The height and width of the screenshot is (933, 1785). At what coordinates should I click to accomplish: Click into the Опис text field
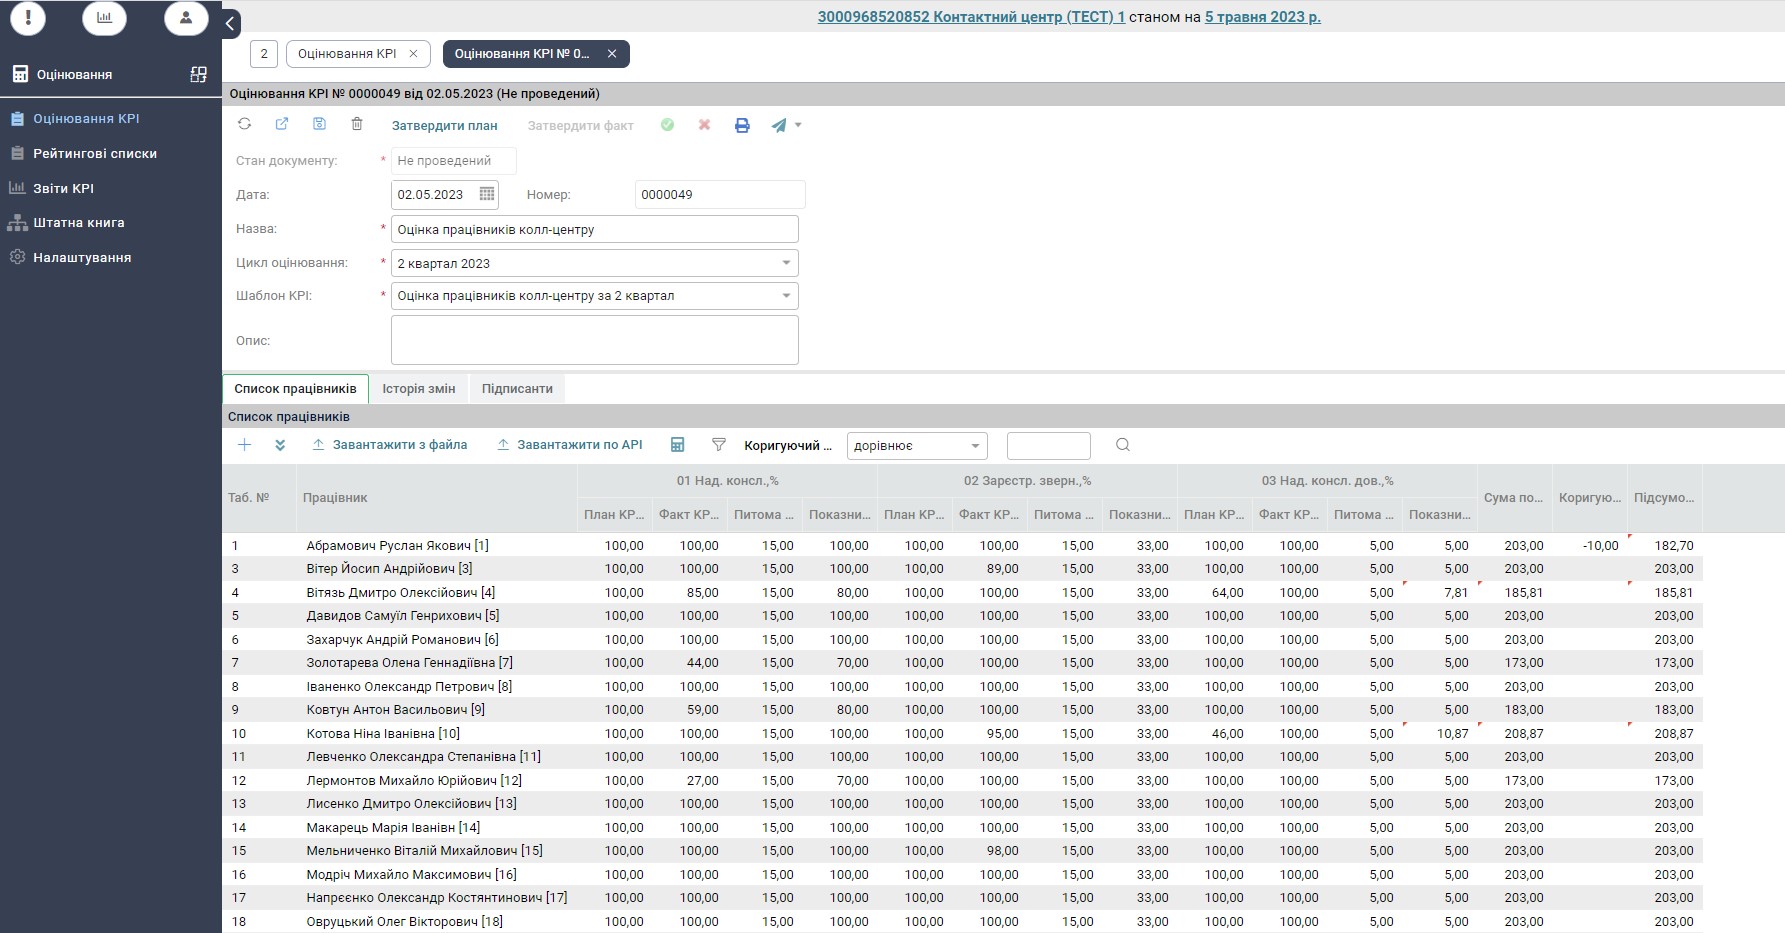pos(594,340)
